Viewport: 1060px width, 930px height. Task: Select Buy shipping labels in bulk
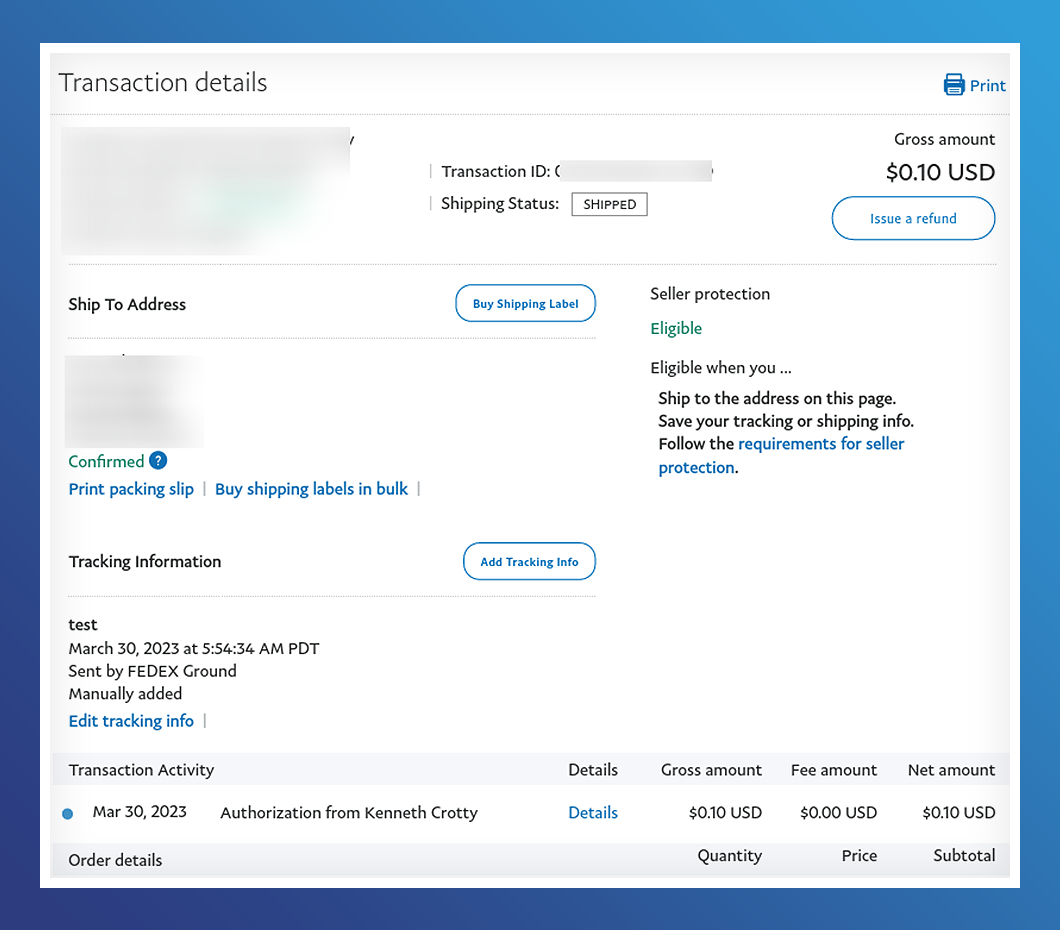[x=311, y=489]
